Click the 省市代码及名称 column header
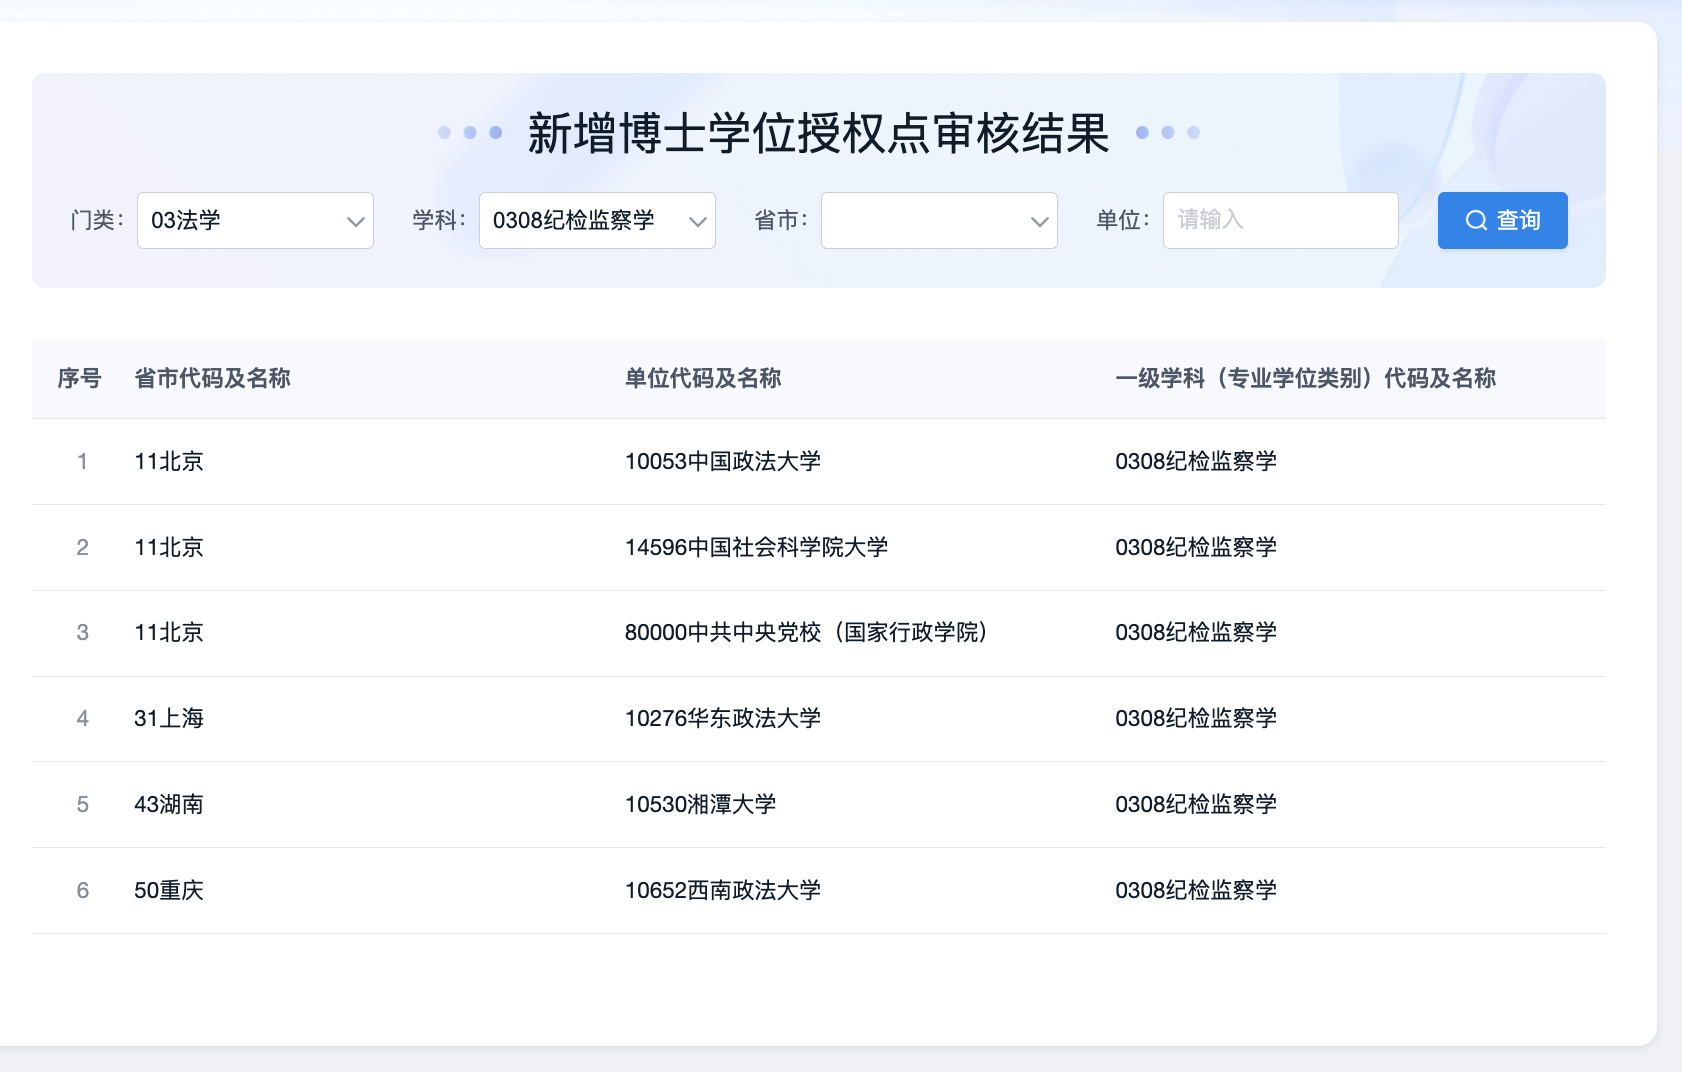This screenshot has height=1072, width=1682. click(x=212, y=378)
